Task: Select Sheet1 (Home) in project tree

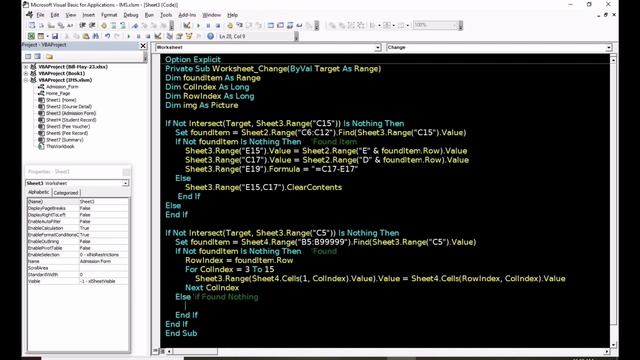Action: (61, 100)
